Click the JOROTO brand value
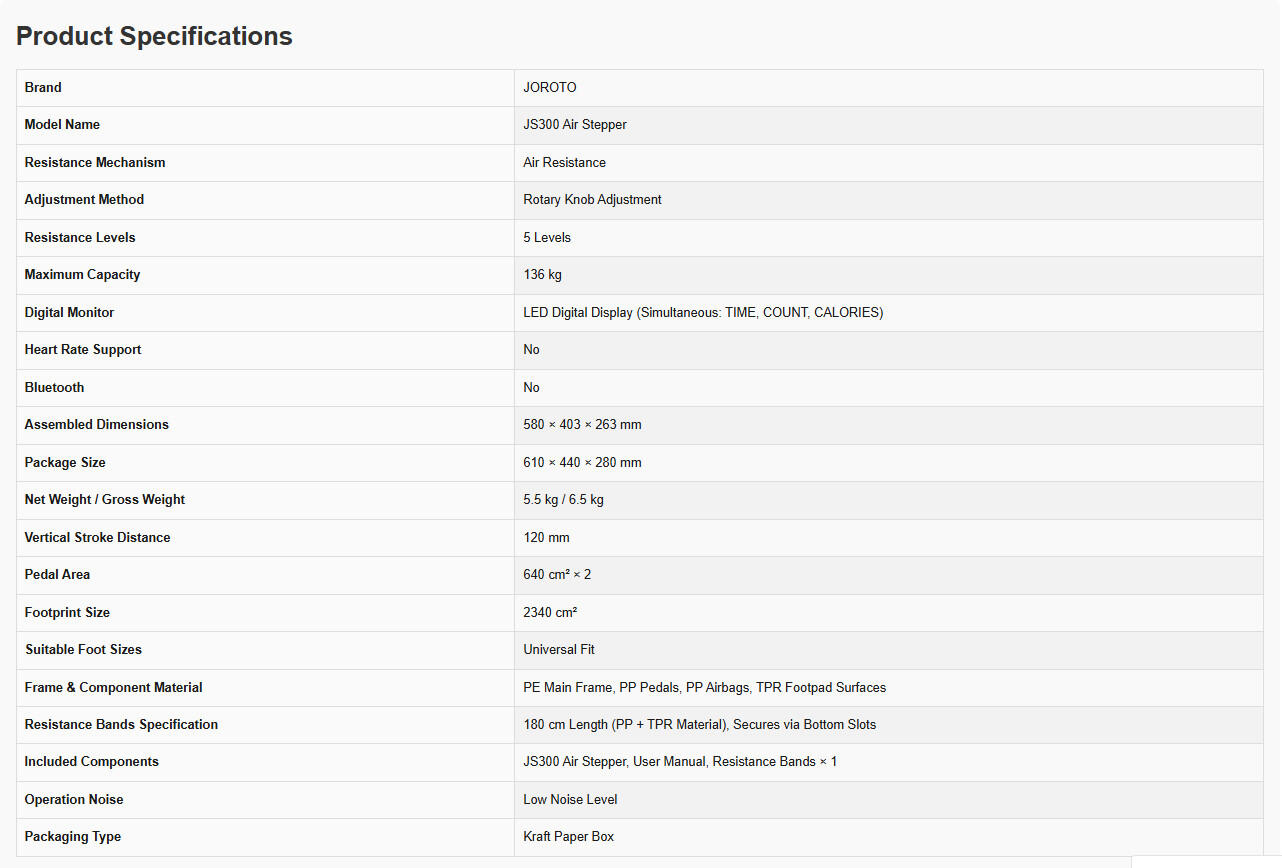The image size is (1282, 868). tap(550, 88)
